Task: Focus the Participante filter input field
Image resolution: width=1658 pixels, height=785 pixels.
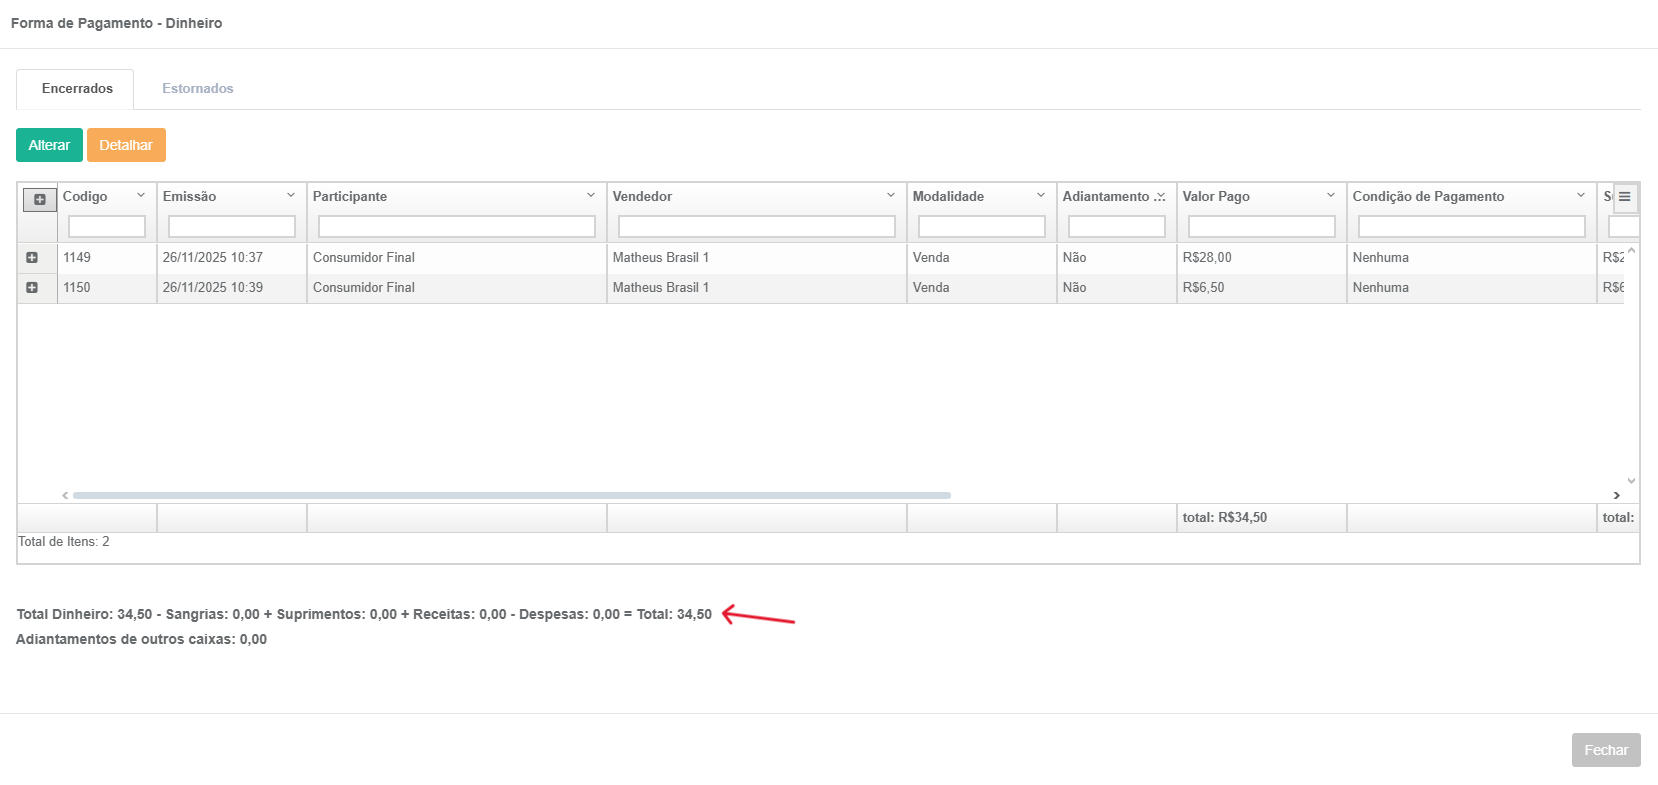Action: (456, 227)
